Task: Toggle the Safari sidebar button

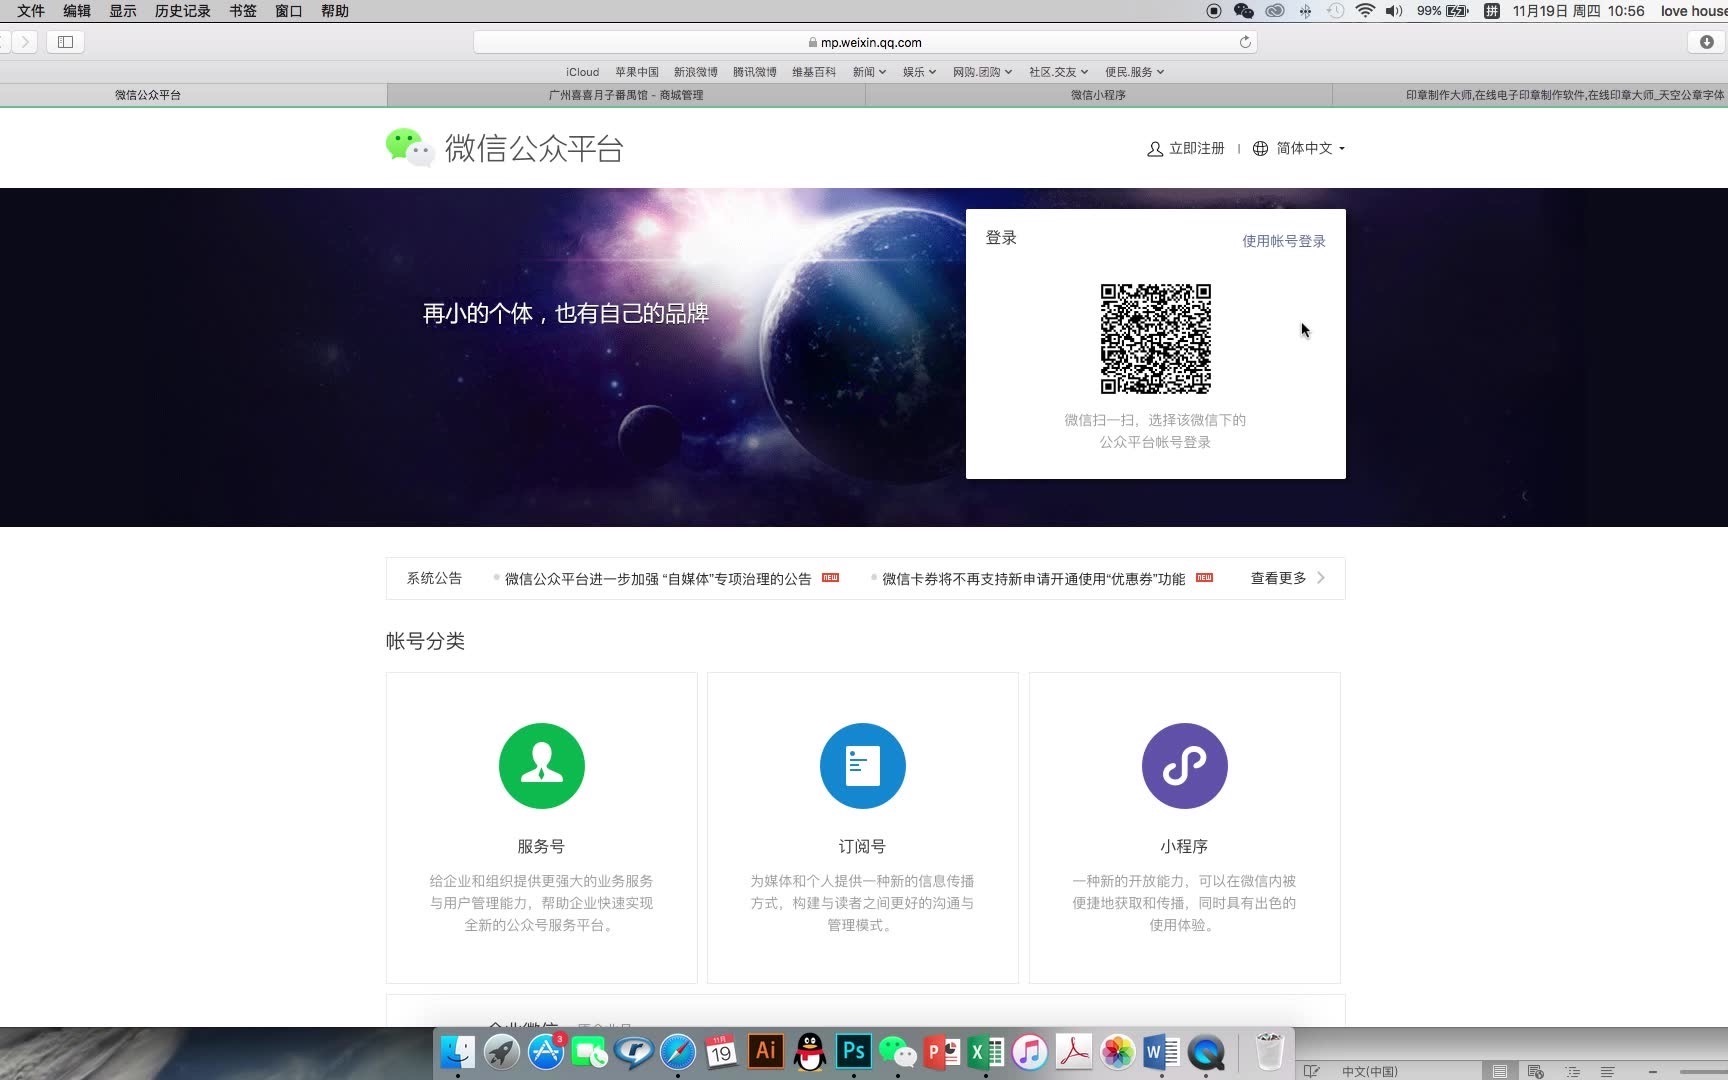Action: pos(65,42)
